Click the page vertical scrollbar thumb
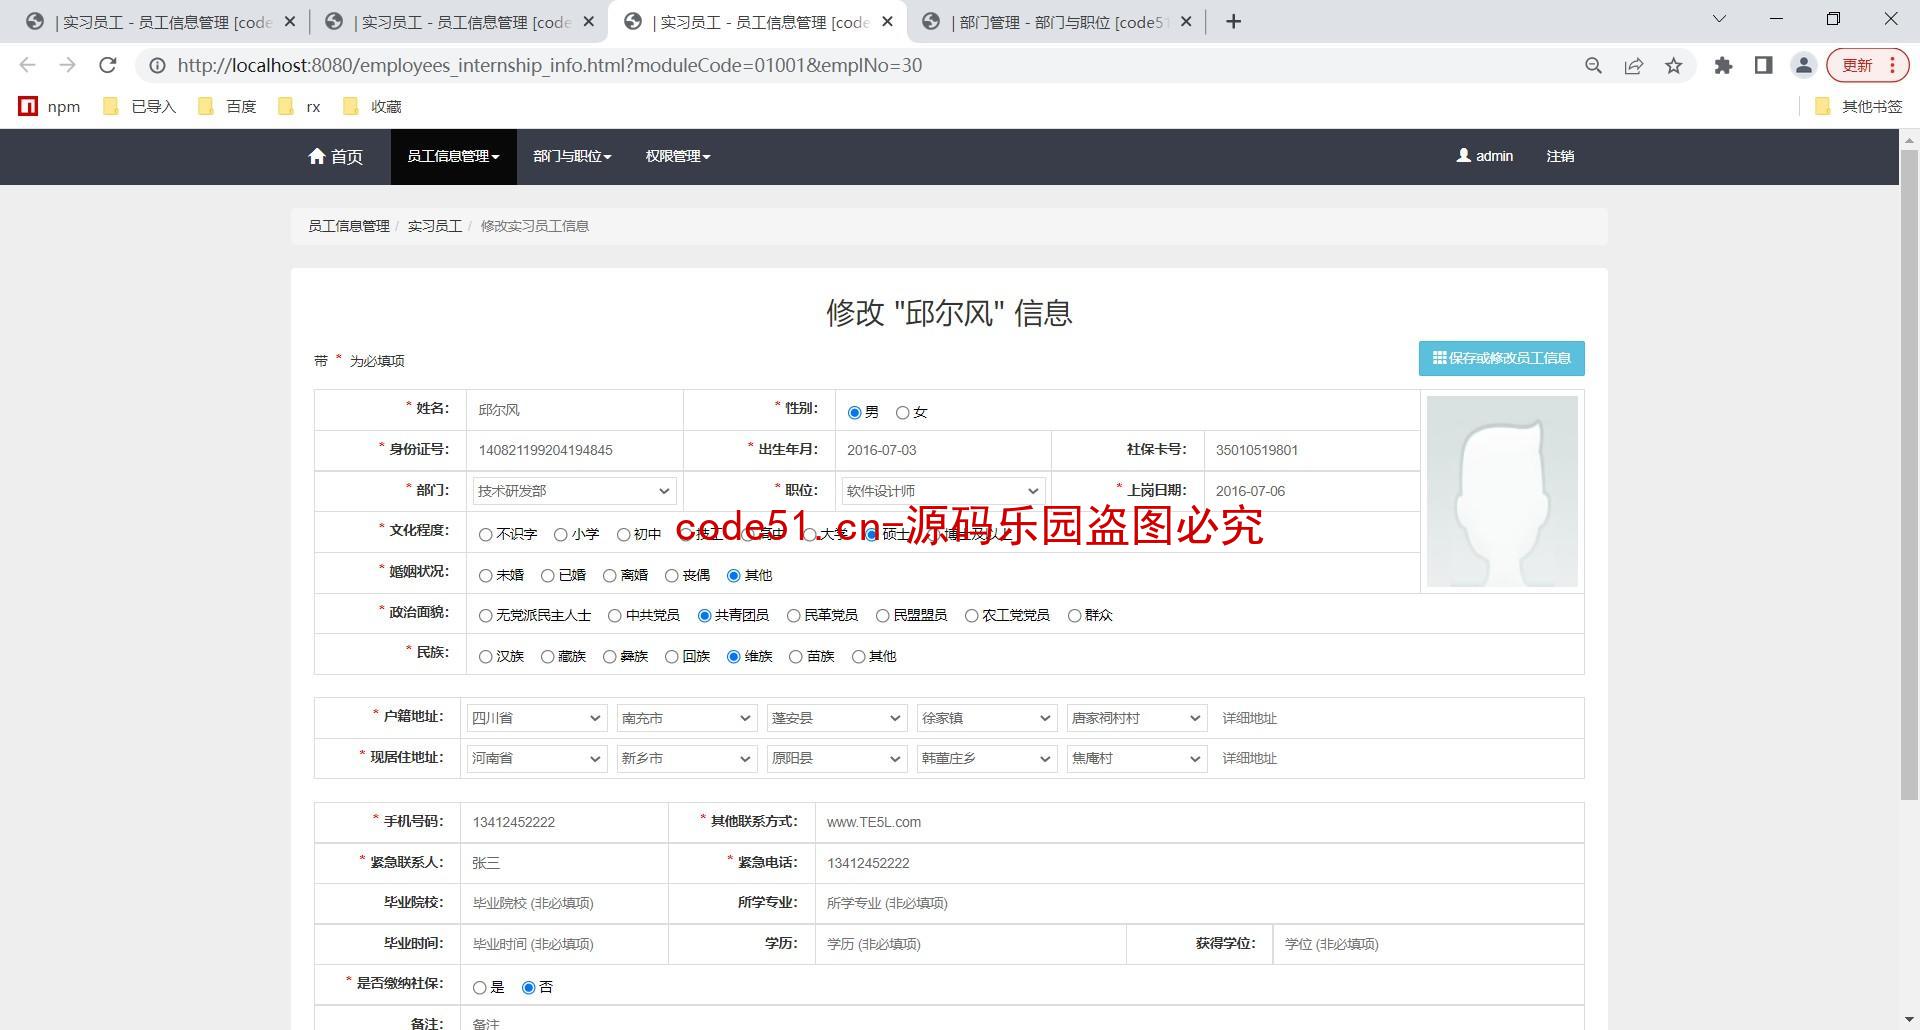Viewport: 1920px width, 1030px height. (1909, 474)
